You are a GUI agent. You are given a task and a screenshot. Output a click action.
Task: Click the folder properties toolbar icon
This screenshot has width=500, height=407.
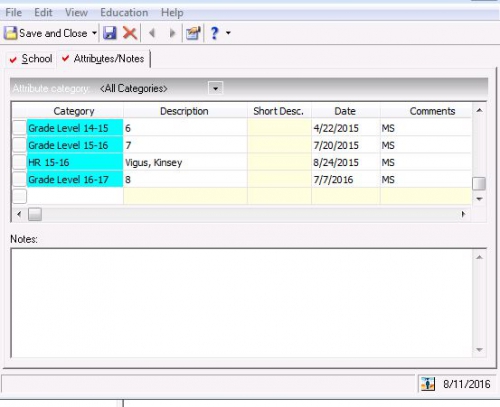tap(193, 33)
